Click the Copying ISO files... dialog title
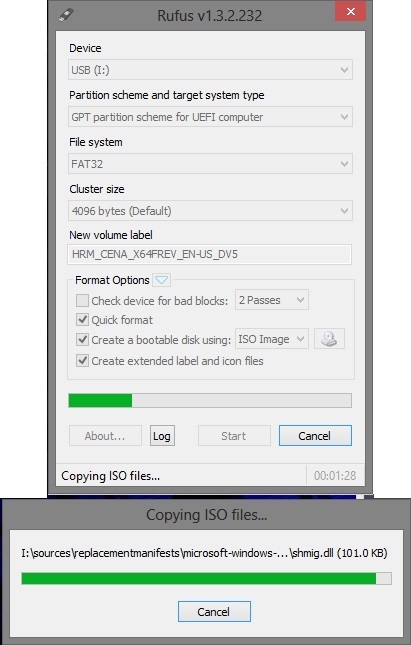This screenshot has width=411, height=645. coord(207,515)
